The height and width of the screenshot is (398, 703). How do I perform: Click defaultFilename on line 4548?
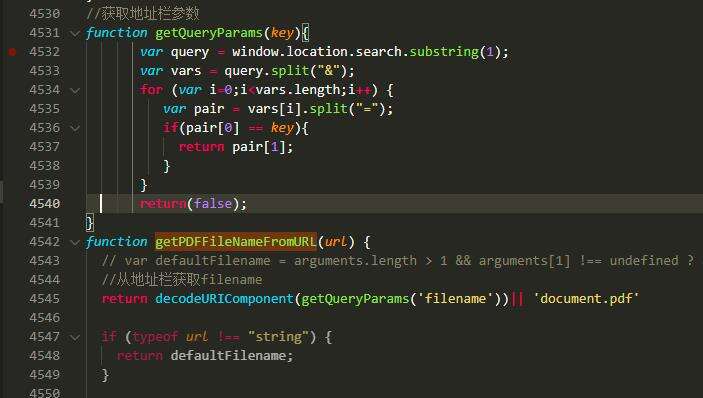[229, 356]
